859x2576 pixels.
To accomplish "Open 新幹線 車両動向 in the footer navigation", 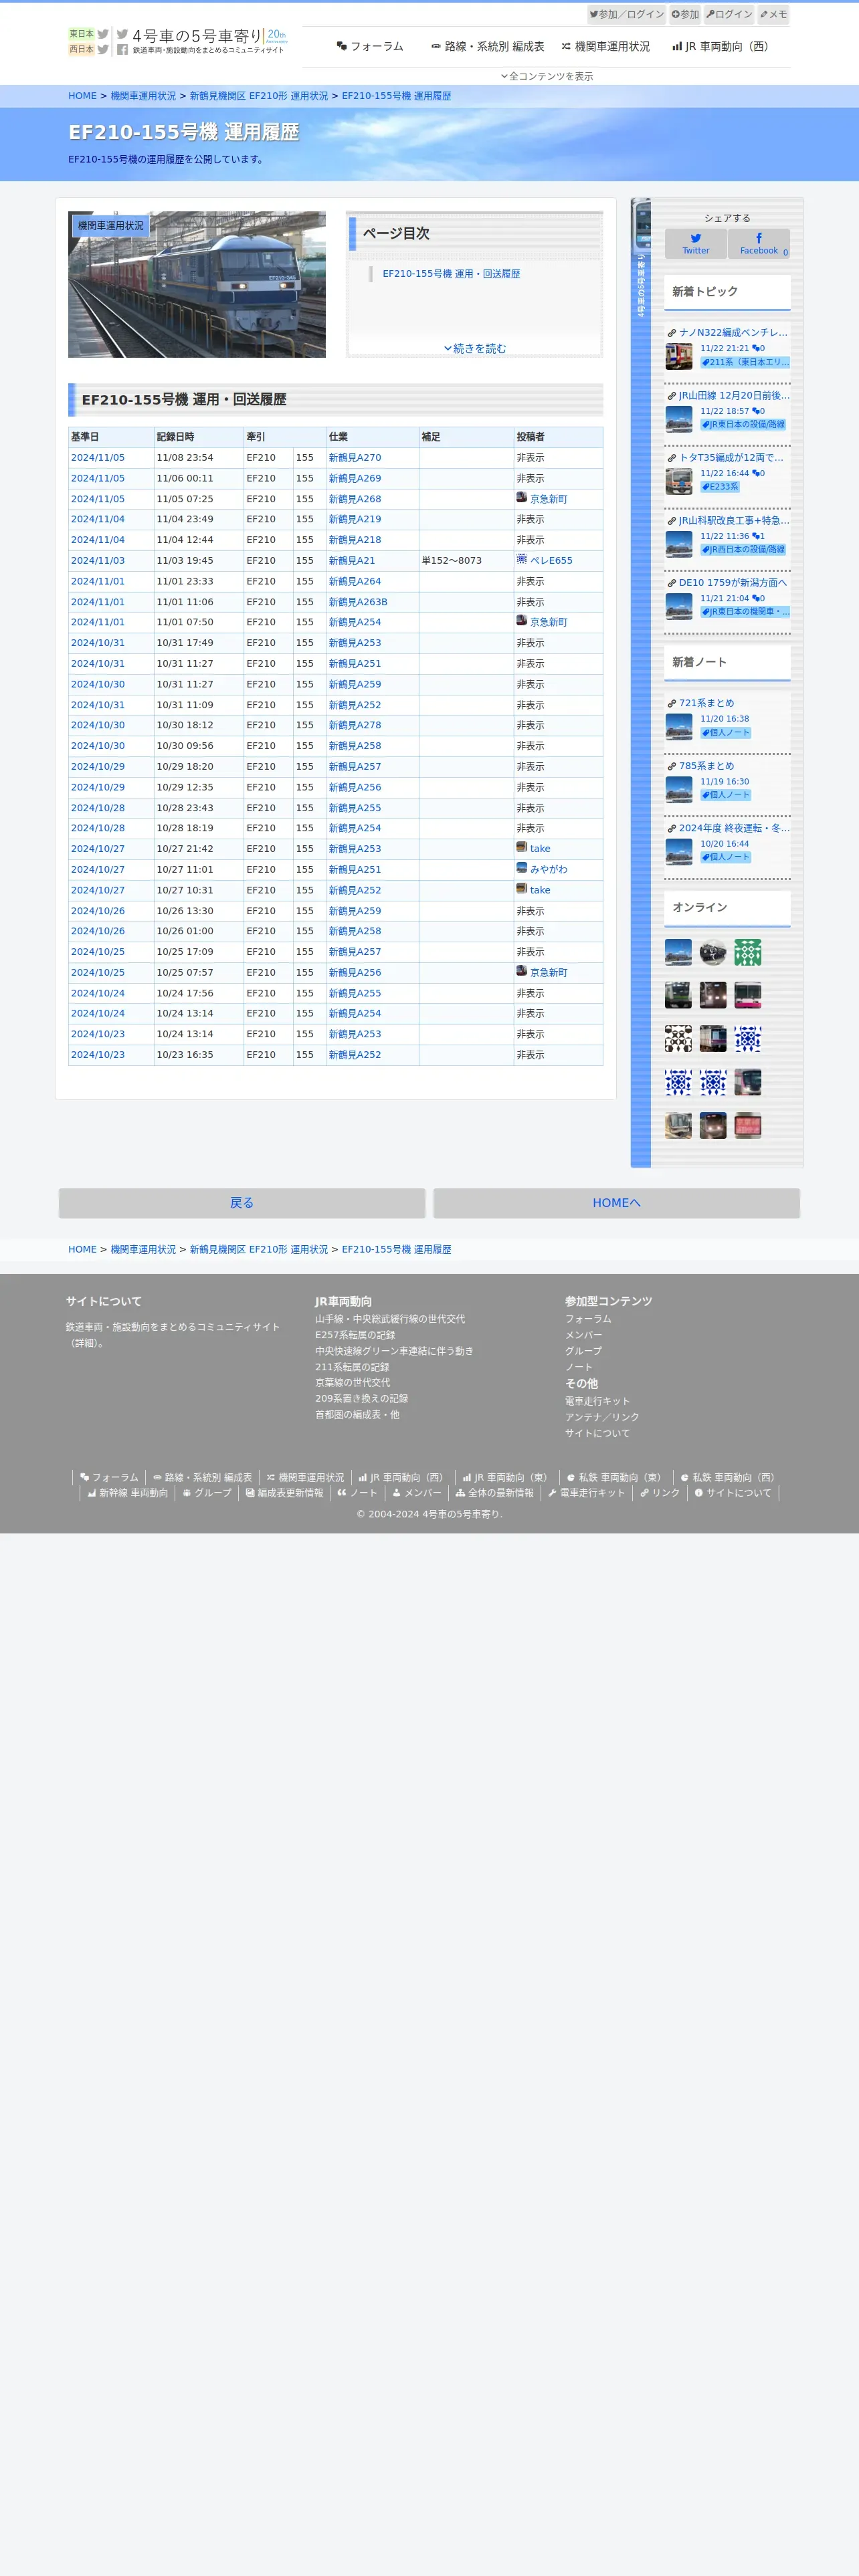I will [127, 1493].
